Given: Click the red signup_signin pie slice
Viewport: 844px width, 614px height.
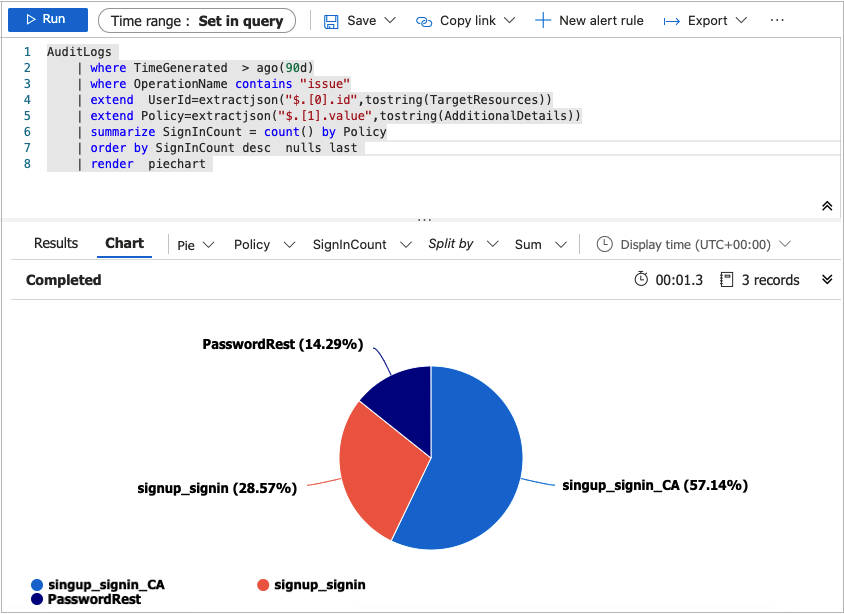Looking at the screenshot, I should click(x=375, y=470).
